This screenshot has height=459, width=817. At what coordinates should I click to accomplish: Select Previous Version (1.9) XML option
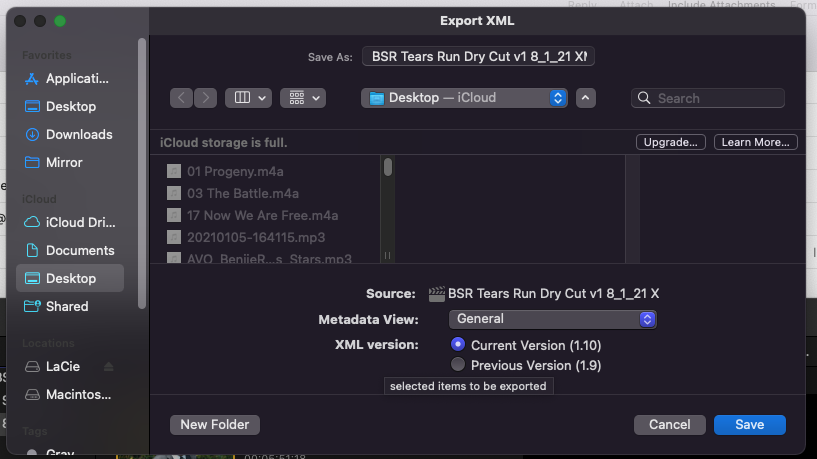tap(458, 365)
